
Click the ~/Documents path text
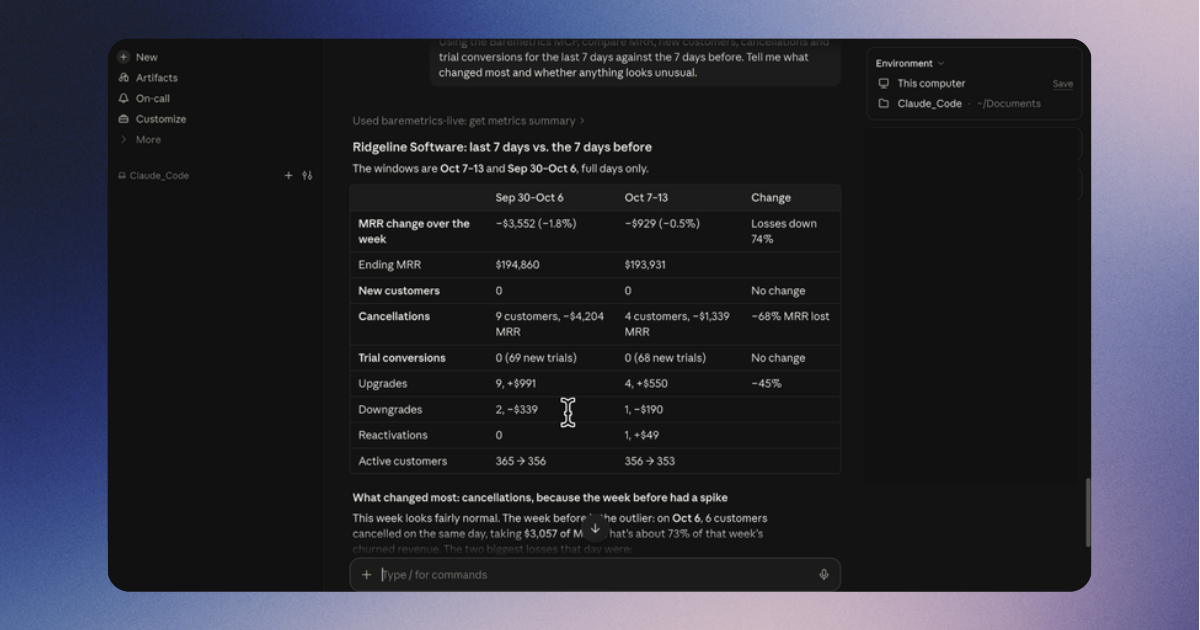[x=1009, y=104]
